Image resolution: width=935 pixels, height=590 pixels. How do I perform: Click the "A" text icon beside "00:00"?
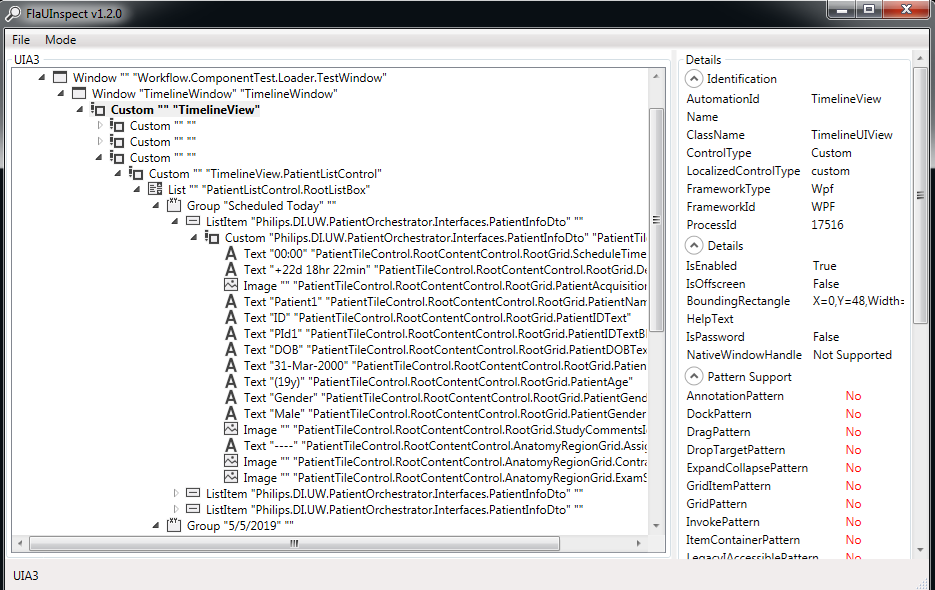coord(232,253)
